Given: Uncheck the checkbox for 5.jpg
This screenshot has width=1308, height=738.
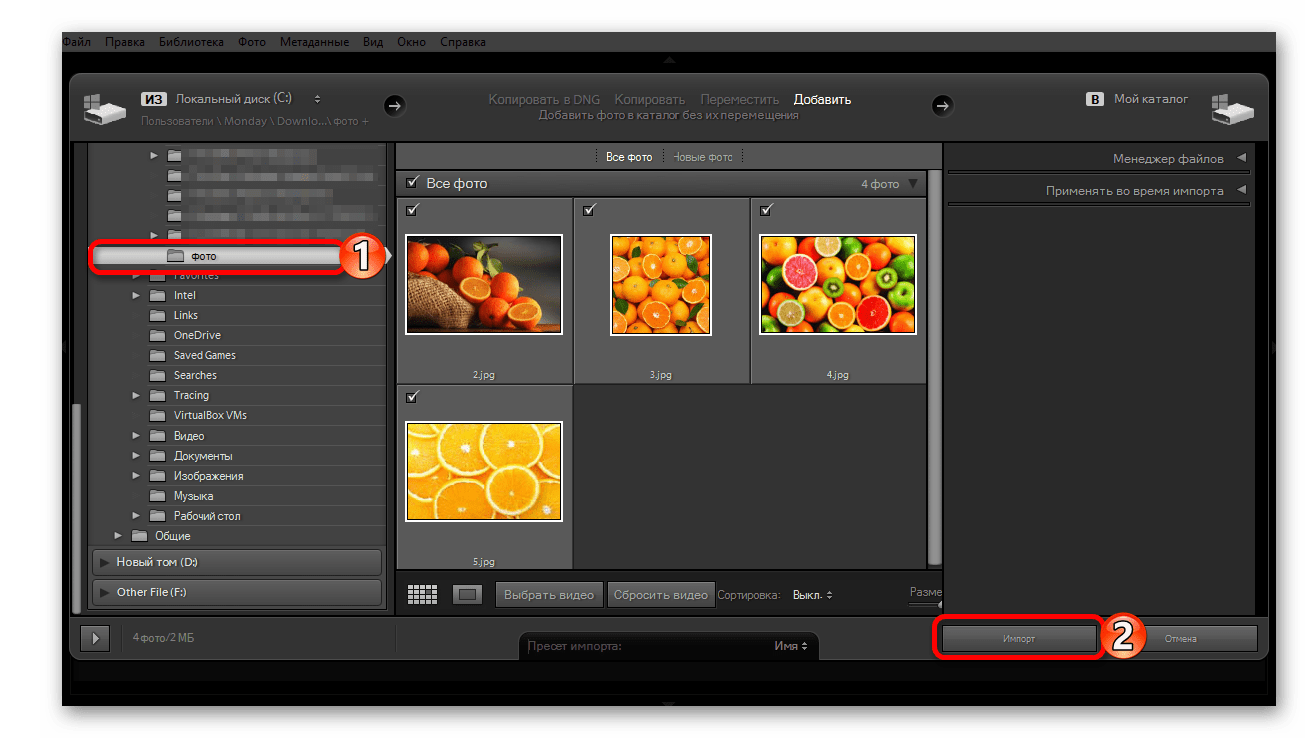Looking at the screenshot, I should pyautogui.click(x=412, y=397).
